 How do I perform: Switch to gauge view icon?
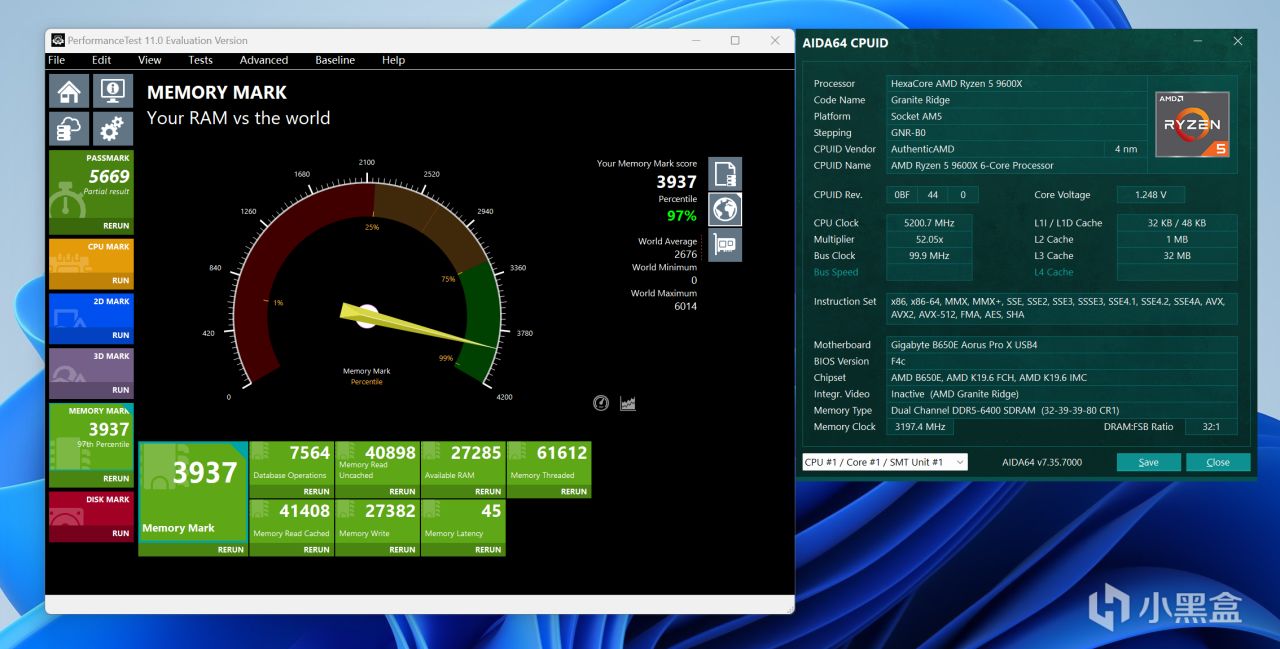coord(601,403)
